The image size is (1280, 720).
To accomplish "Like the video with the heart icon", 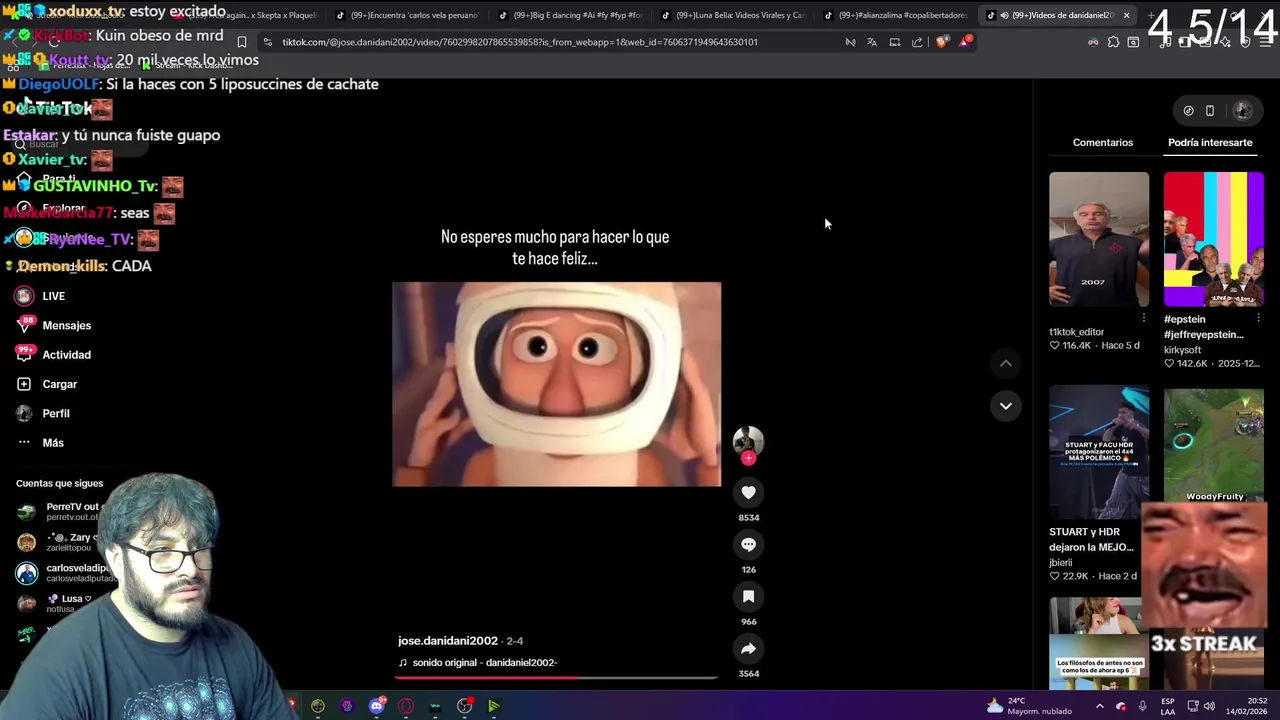I will (x=748, y=492).
